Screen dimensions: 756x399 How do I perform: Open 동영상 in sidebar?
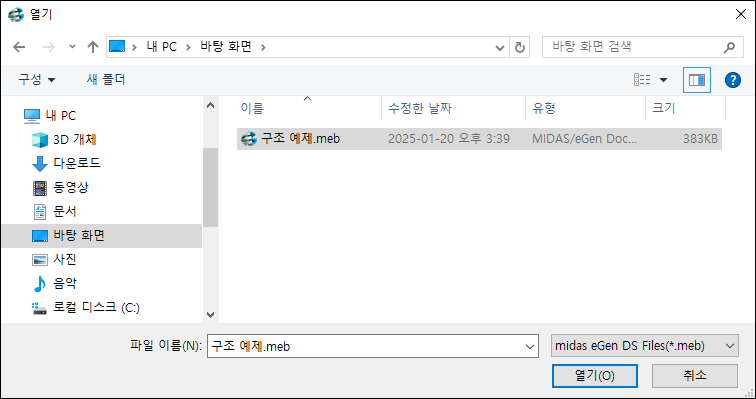[60, 187]
